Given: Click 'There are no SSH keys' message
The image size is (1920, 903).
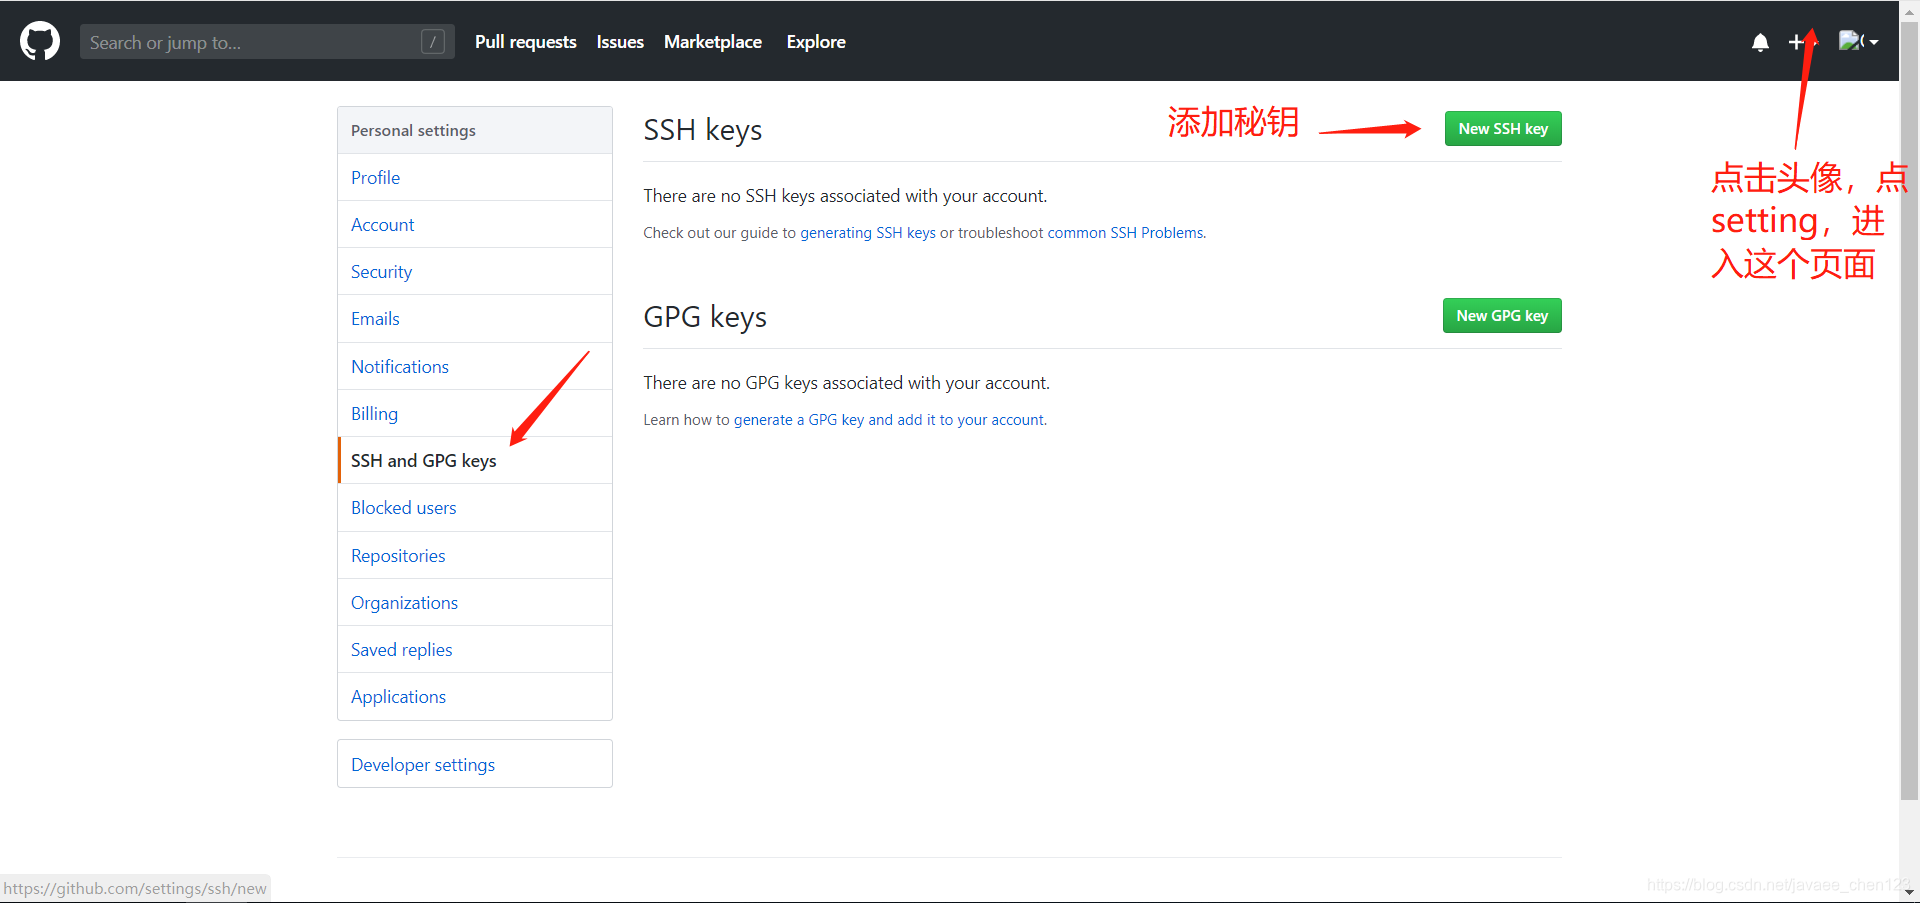Looking at the screenshot, I should pyautogui.click(x=845, y=196).
